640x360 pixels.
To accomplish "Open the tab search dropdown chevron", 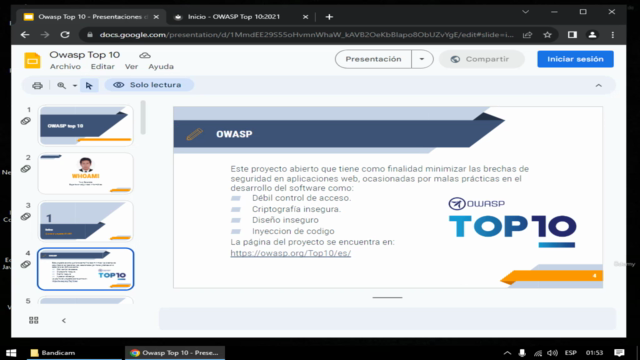I will tap(526, 12).
